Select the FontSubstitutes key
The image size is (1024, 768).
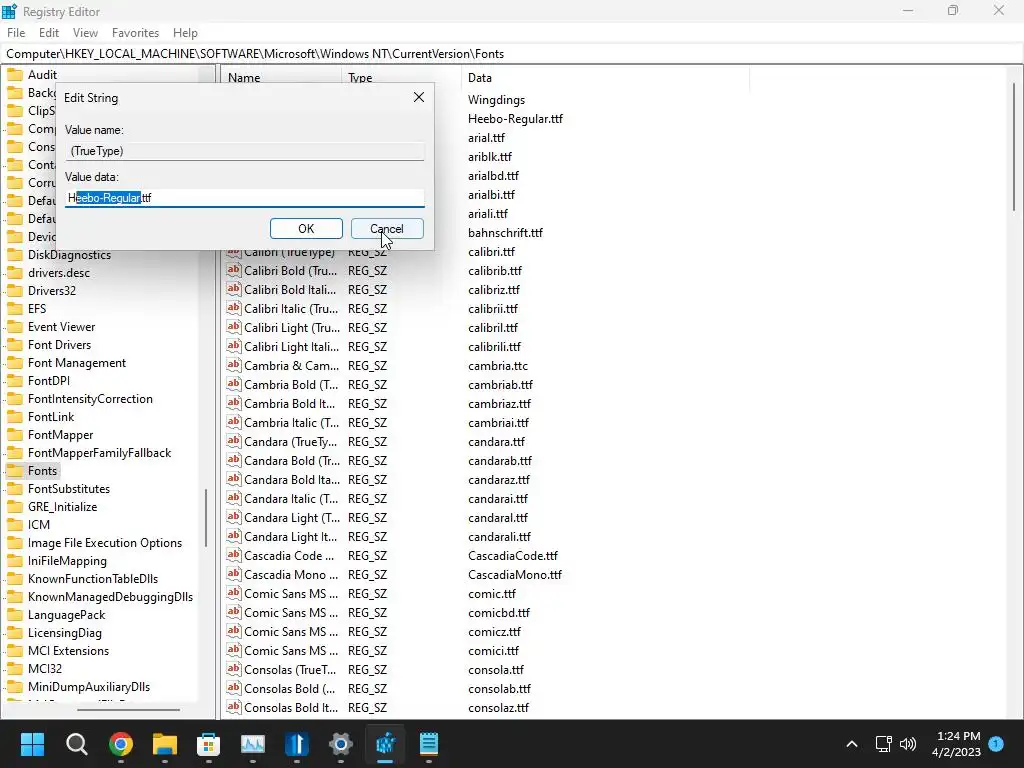pyautogui.click(x=69, y=488)
